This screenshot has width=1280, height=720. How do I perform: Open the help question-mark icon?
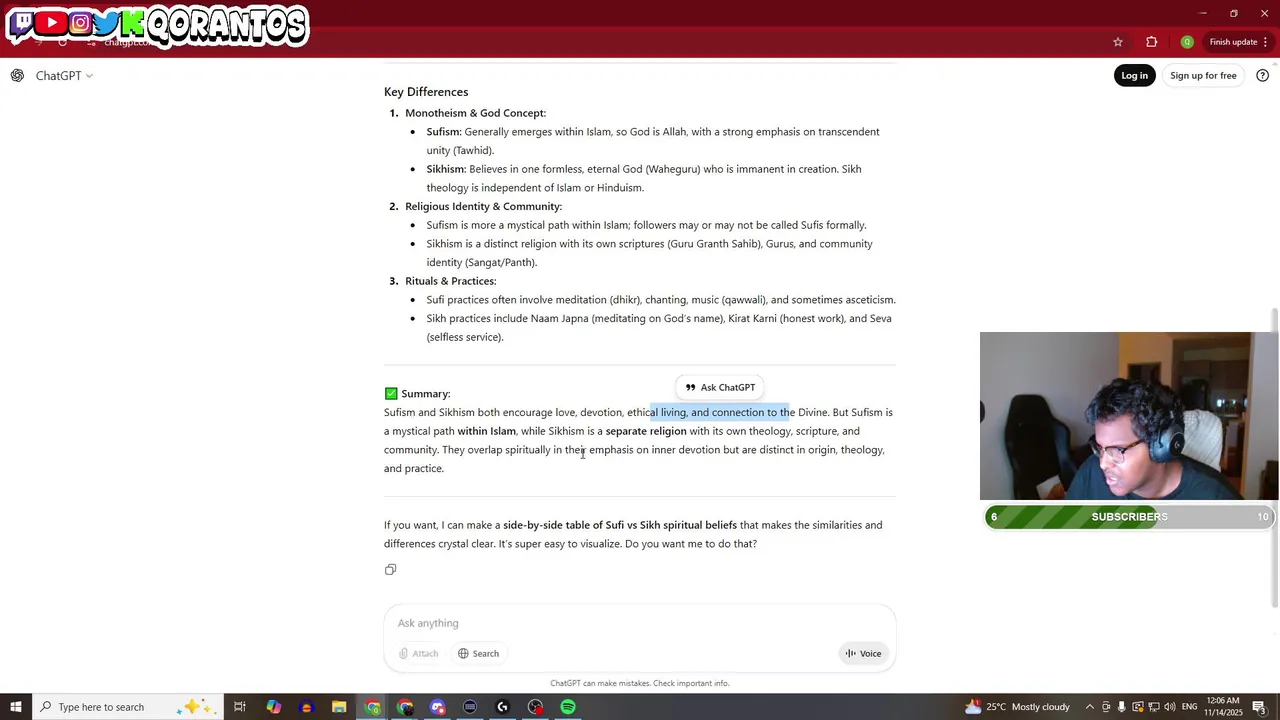pos(1262,76)
